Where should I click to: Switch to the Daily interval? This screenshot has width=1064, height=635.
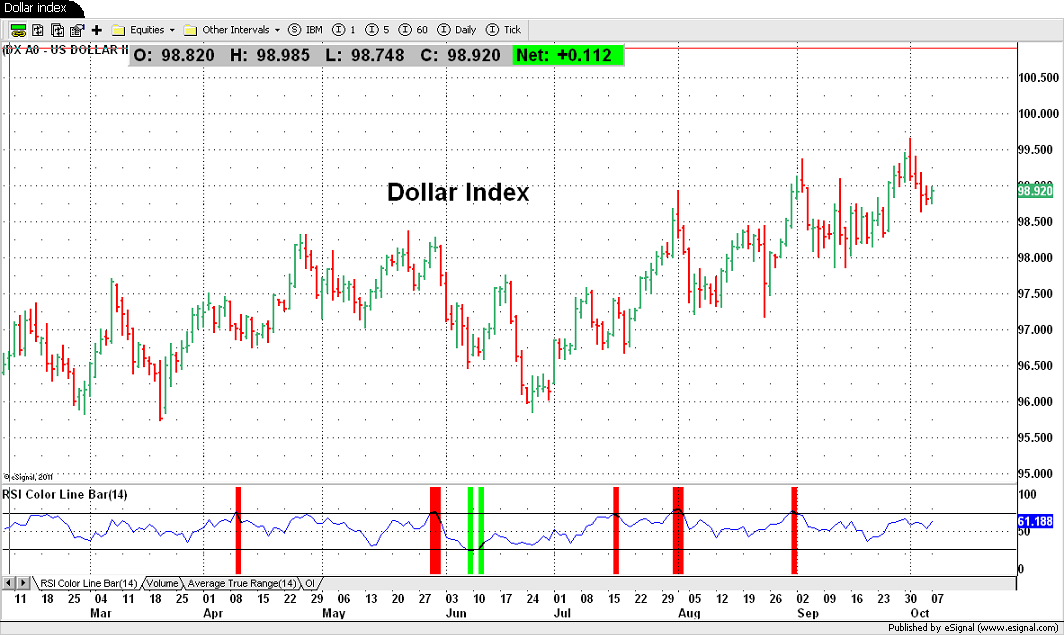457,30
